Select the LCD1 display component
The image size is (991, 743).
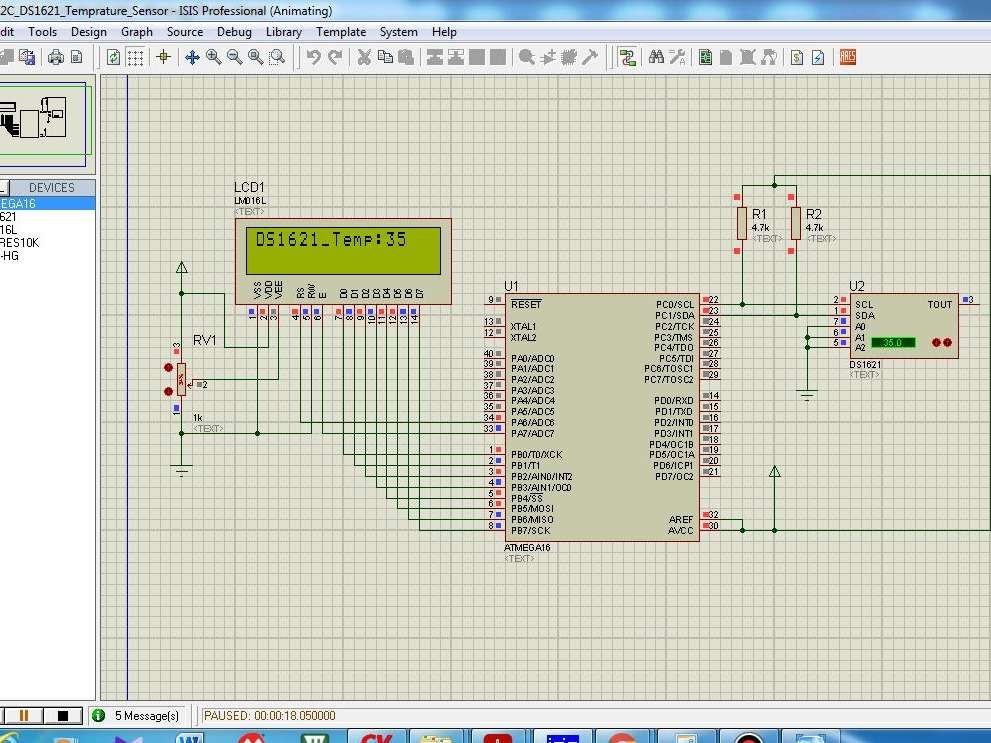tap(343, 262)
